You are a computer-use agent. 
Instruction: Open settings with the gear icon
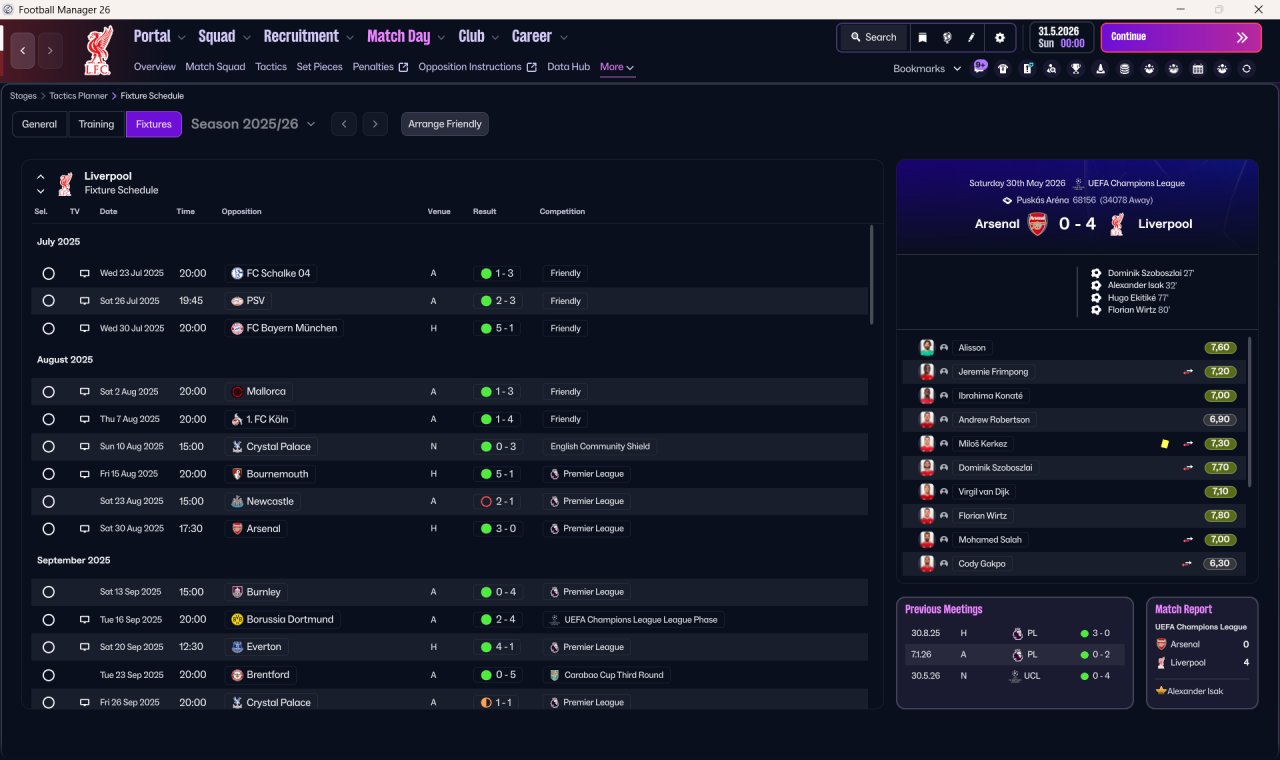coord(1000,37)
